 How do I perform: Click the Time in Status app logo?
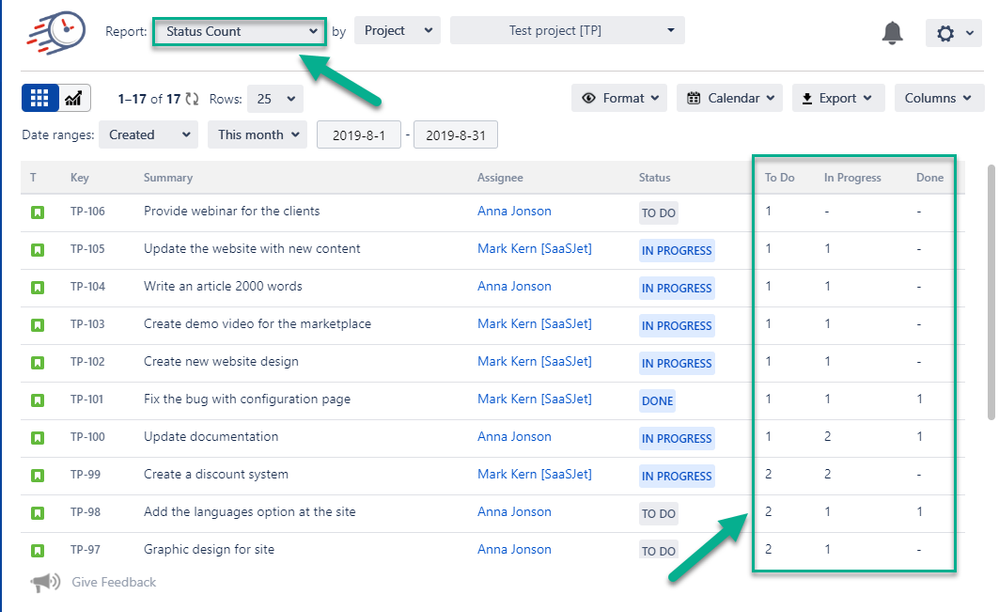[x=56, y=32]
